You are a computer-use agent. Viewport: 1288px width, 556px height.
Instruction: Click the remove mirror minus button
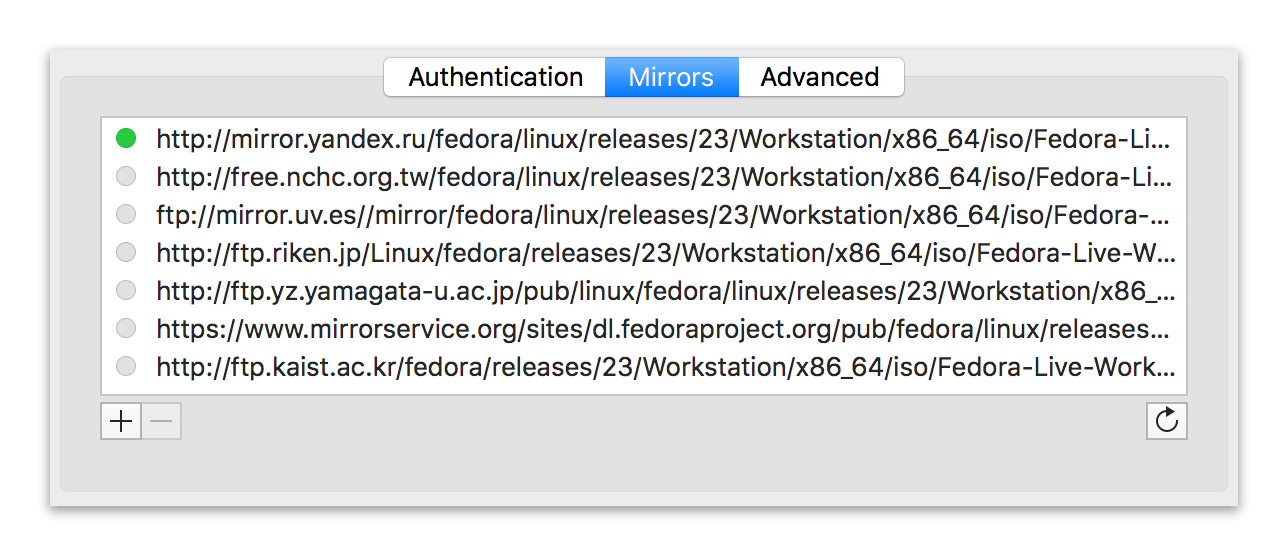[x=162, y=421]
